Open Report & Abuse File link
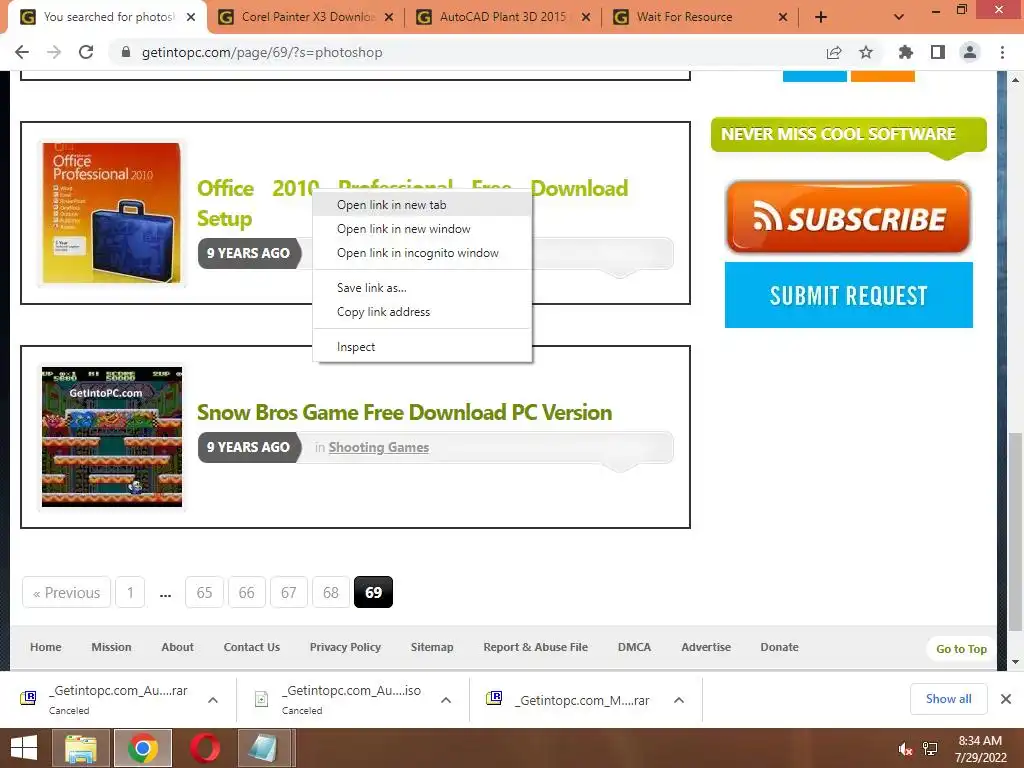Screen dimensions: 1024x768 tap(536, 647)
